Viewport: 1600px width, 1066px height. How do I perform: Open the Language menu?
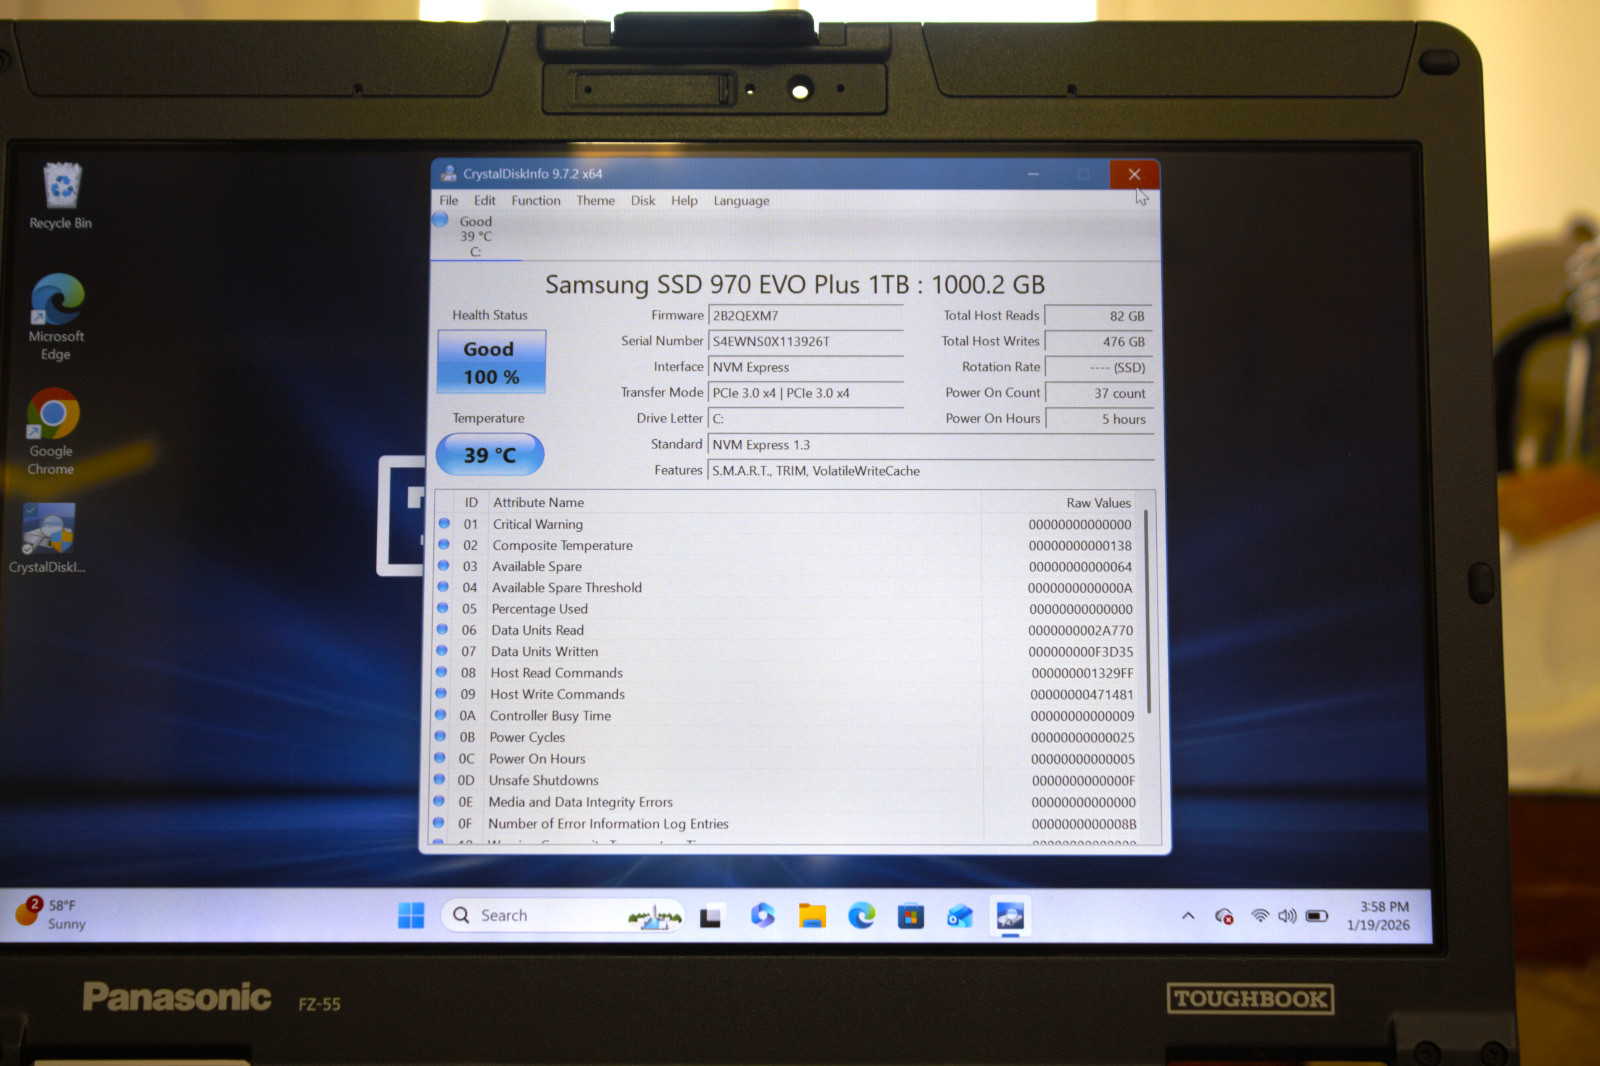point(742,201)
